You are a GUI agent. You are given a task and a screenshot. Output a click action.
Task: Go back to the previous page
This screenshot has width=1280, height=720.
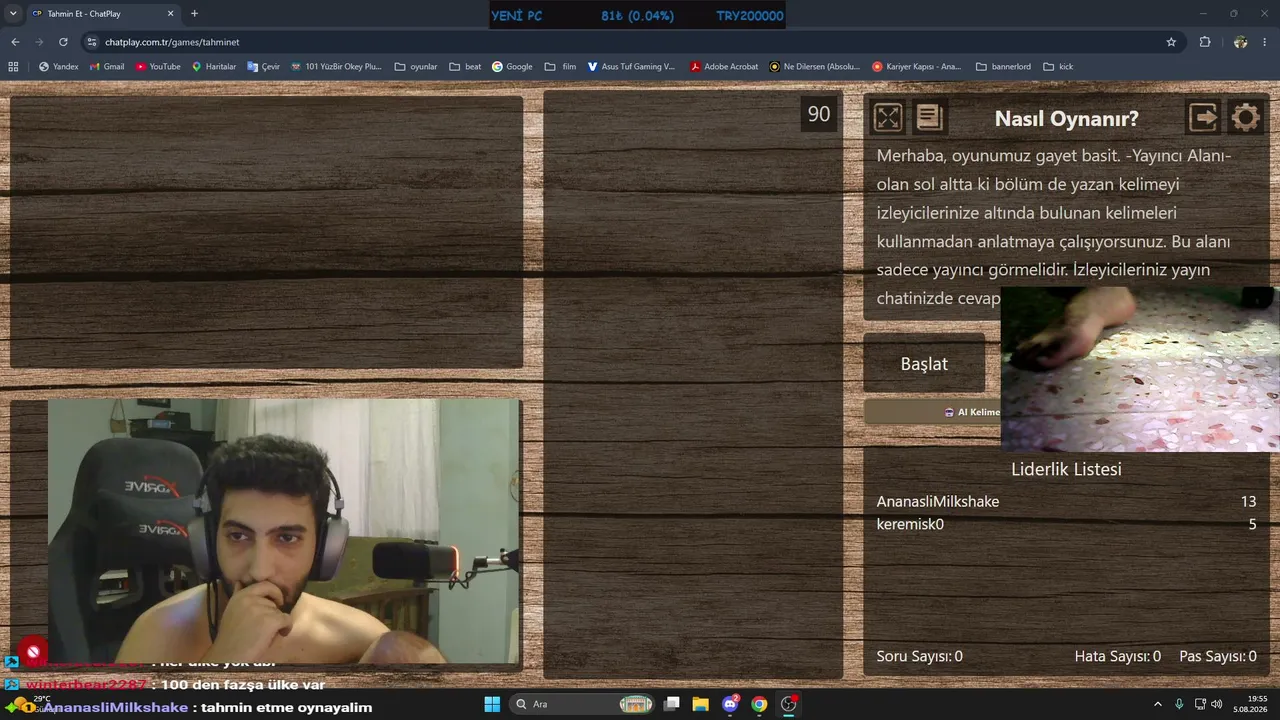[x=15, y=42]
